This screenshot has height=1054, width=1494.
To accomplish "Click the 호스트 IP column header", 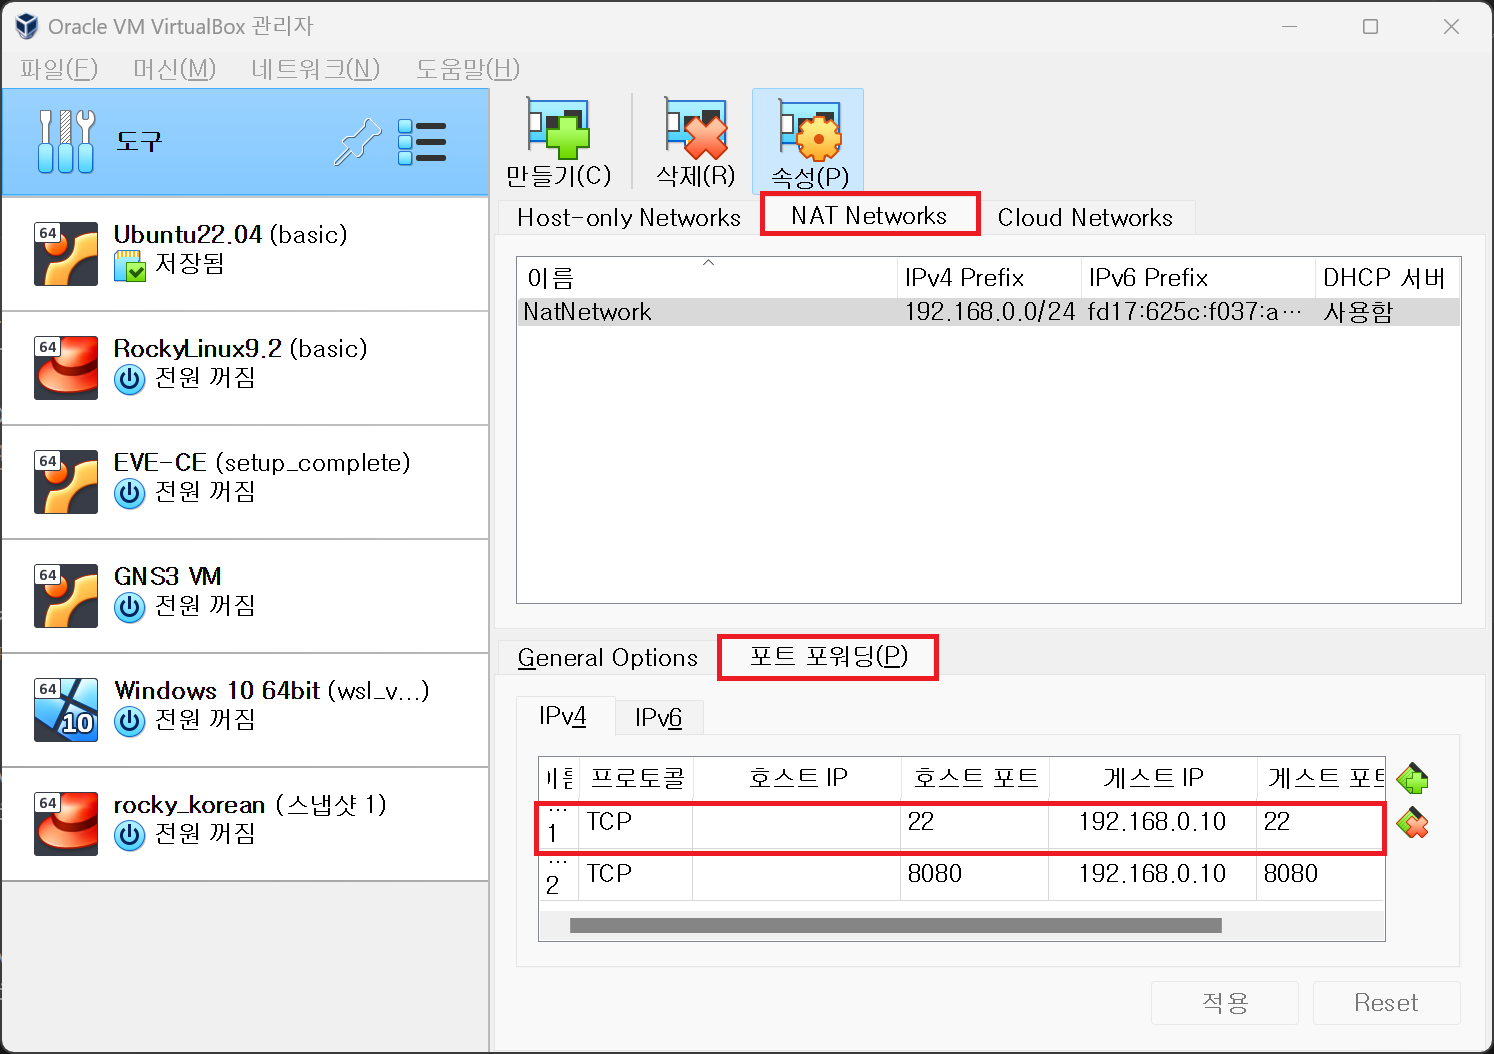I will point(798,778).
